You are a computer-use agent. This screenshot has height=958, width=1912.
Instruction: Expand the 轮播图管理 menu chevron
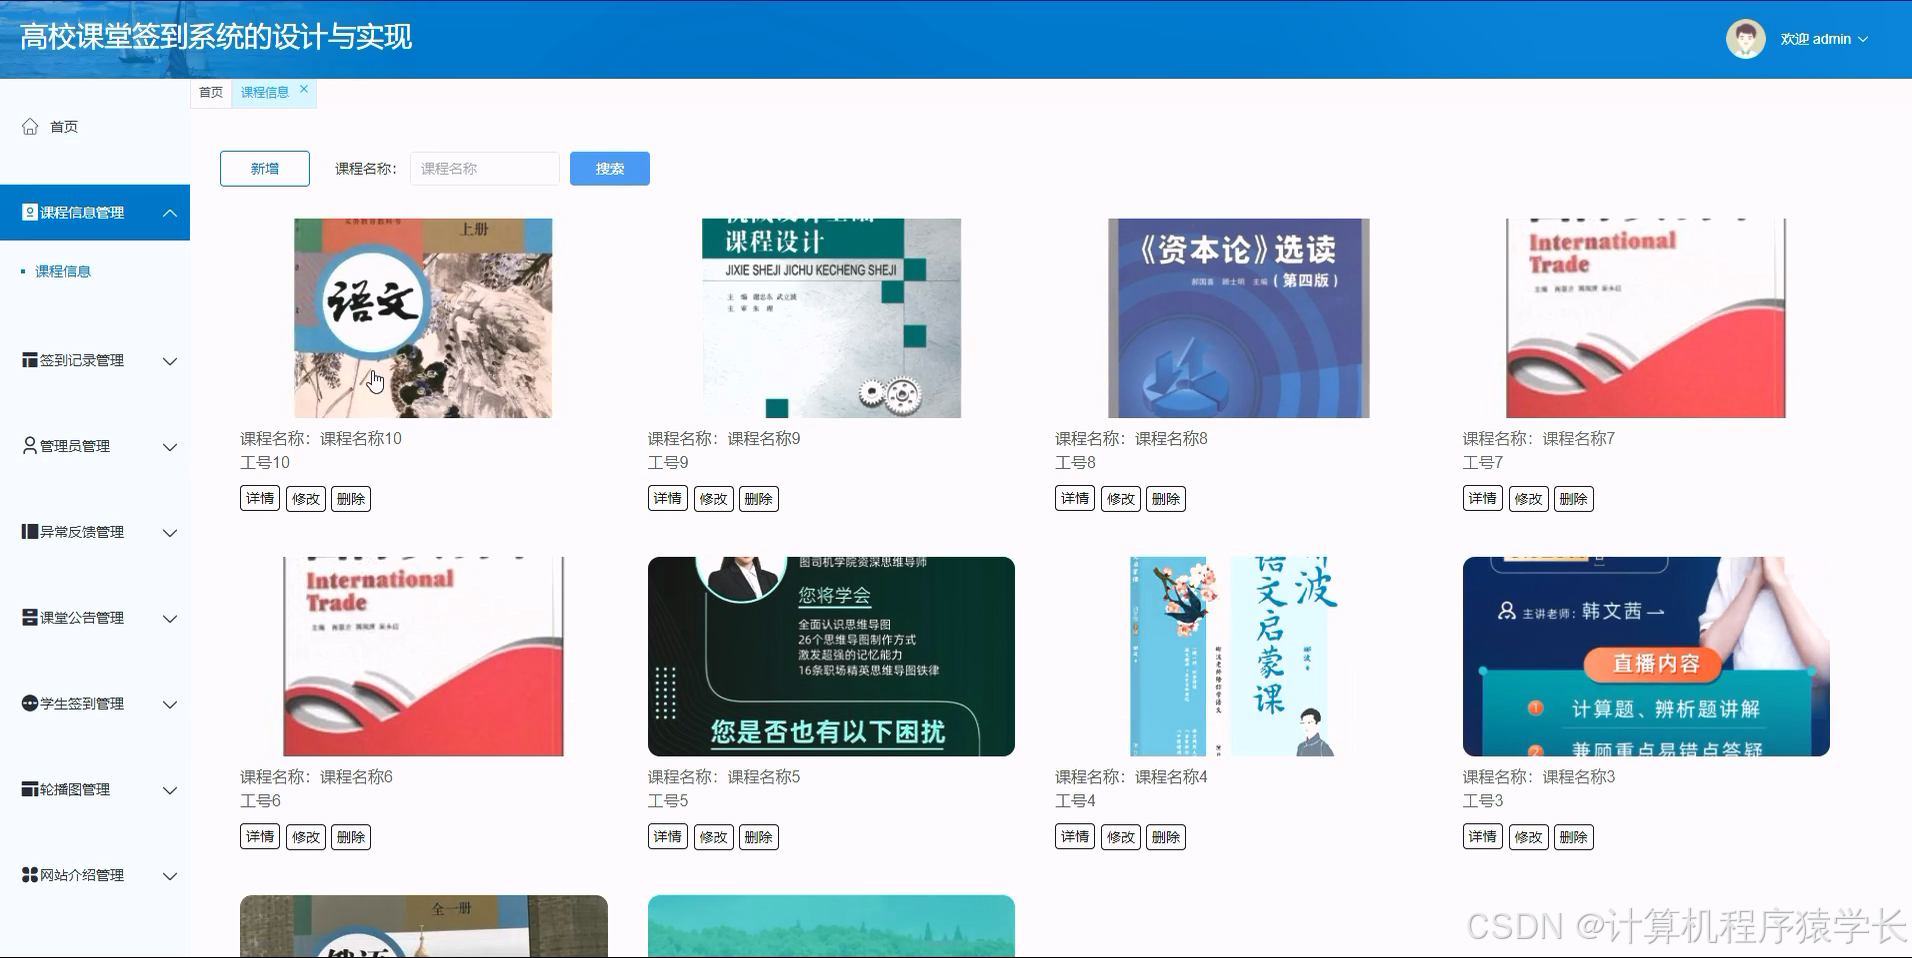coord(170,790)
